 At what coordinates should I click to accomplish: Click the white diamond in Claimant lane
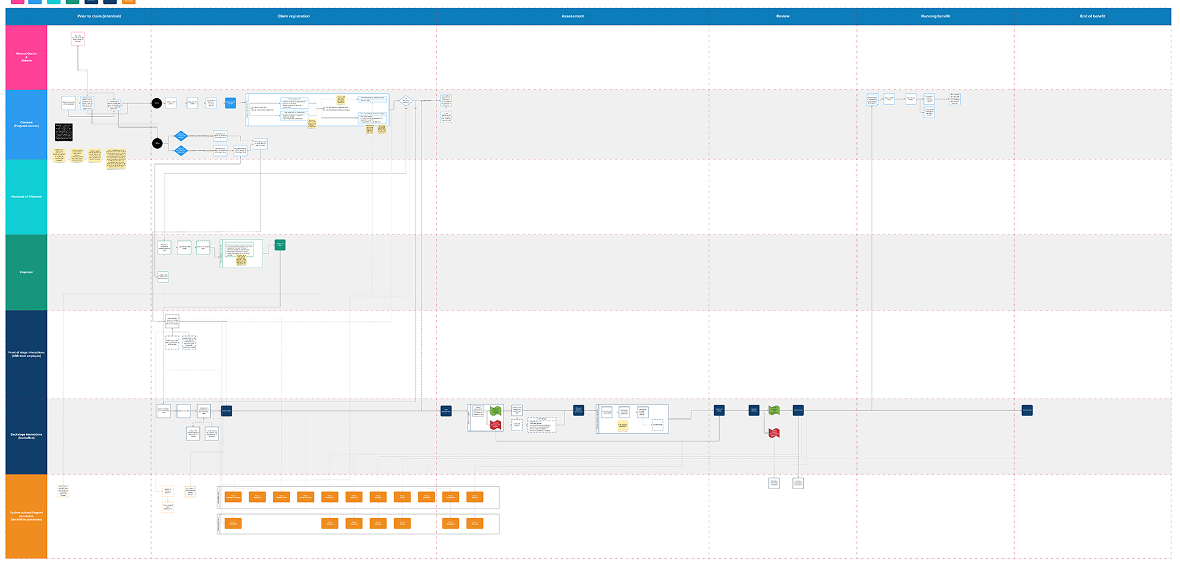(406, 101)
